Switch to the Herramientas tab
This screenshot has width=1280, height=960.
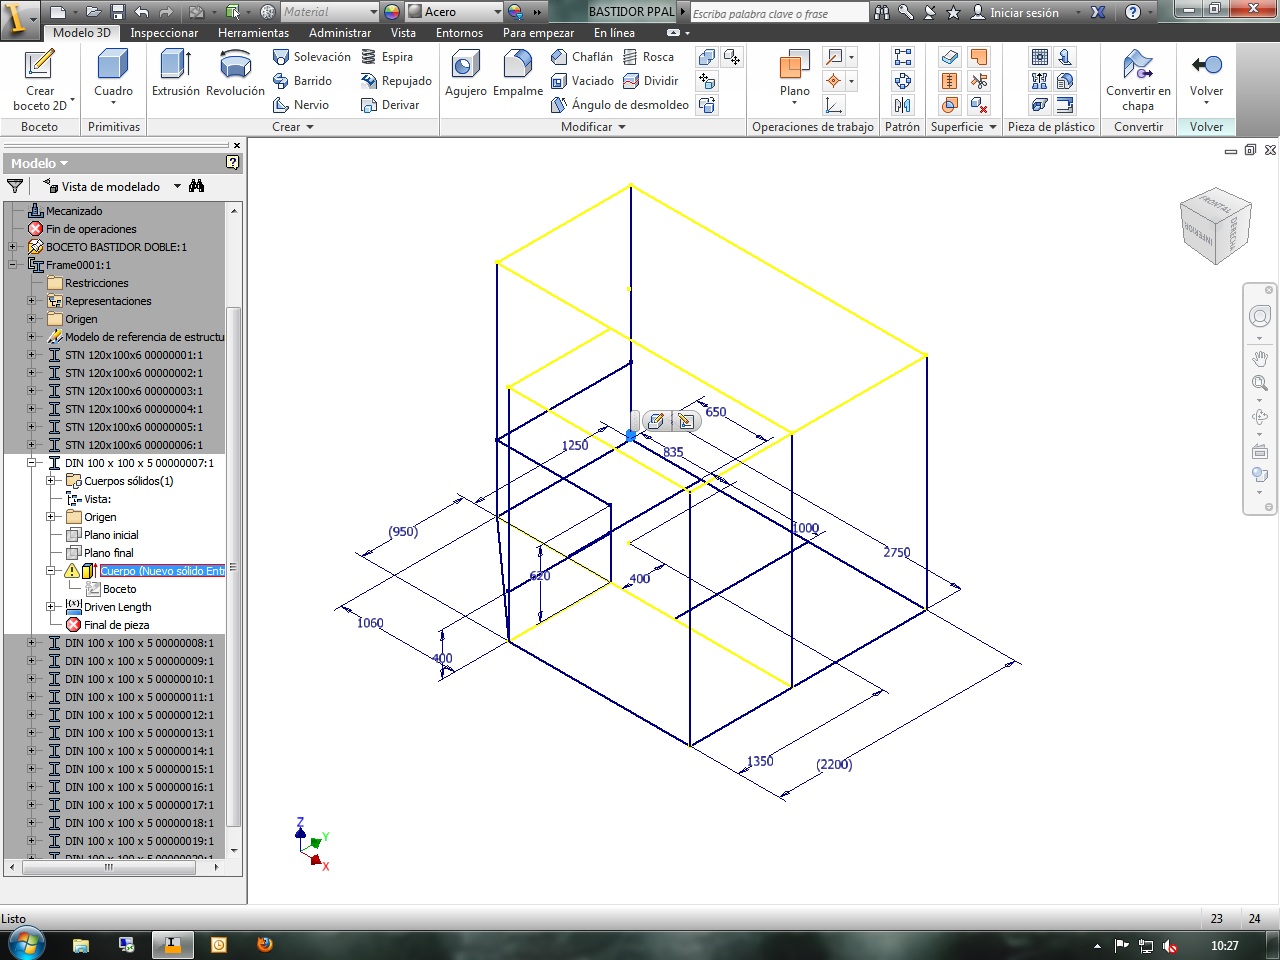pos(253,33)
